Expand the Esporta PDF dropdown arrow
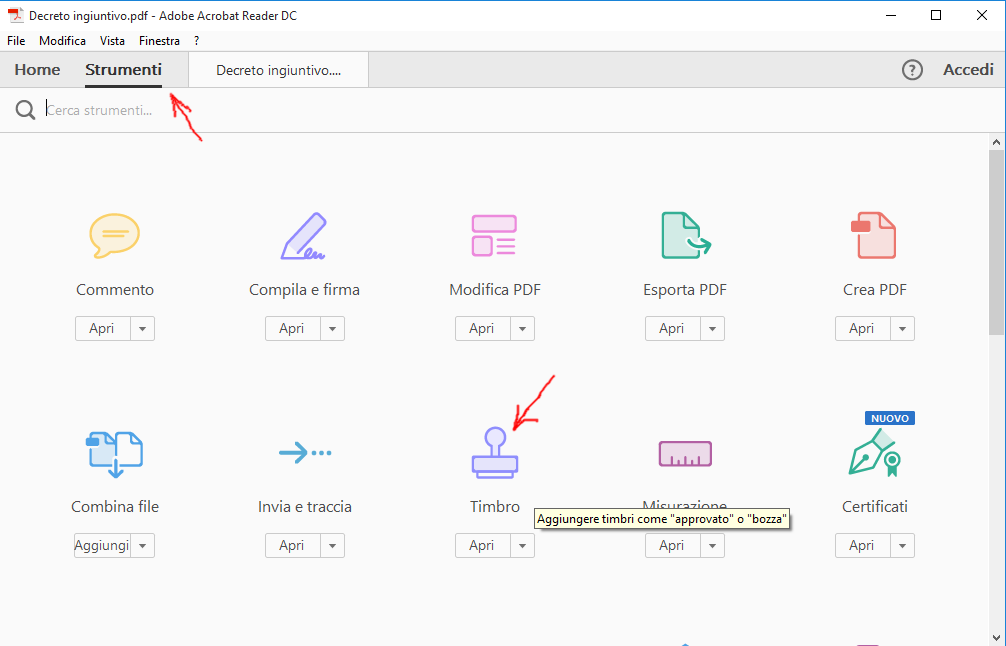Image resolution: width=1006 pixels, height=646 pixels. coord(712,328)
